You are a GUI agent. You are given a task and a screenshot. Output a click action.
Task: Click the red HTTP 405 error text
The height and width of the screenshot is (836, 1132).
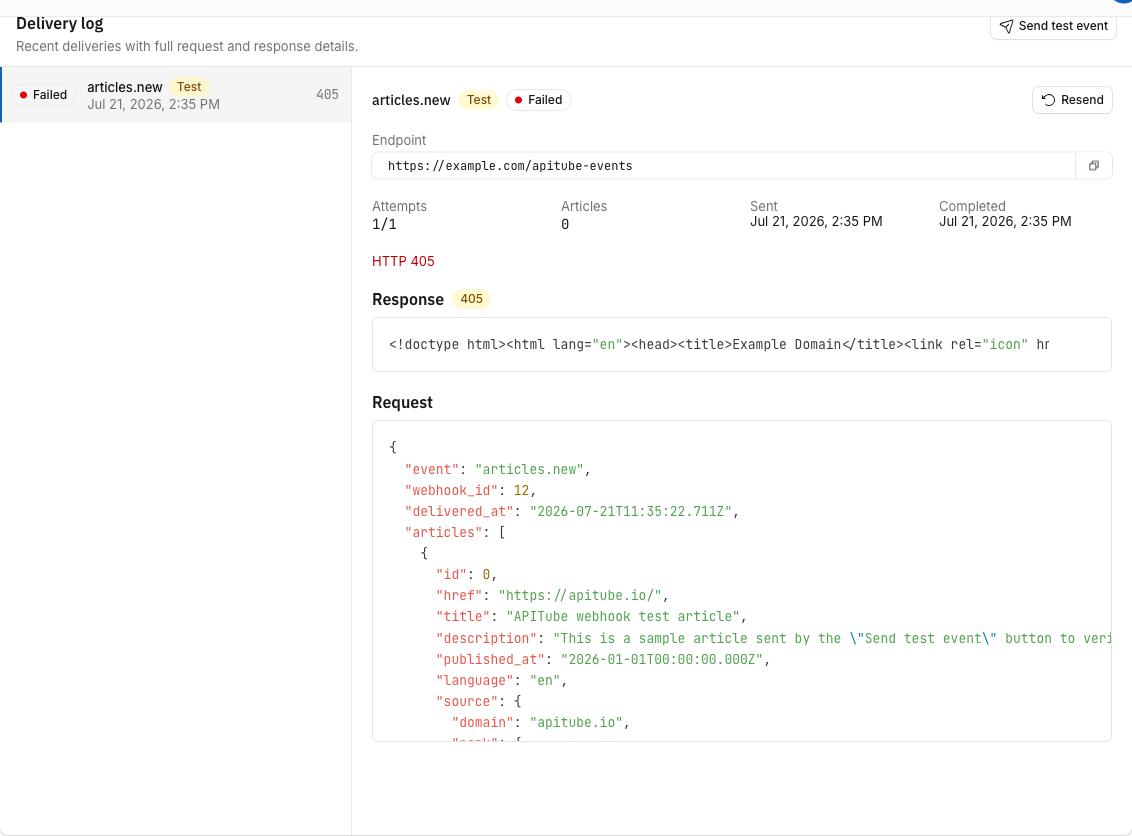[x=403, y=261]
